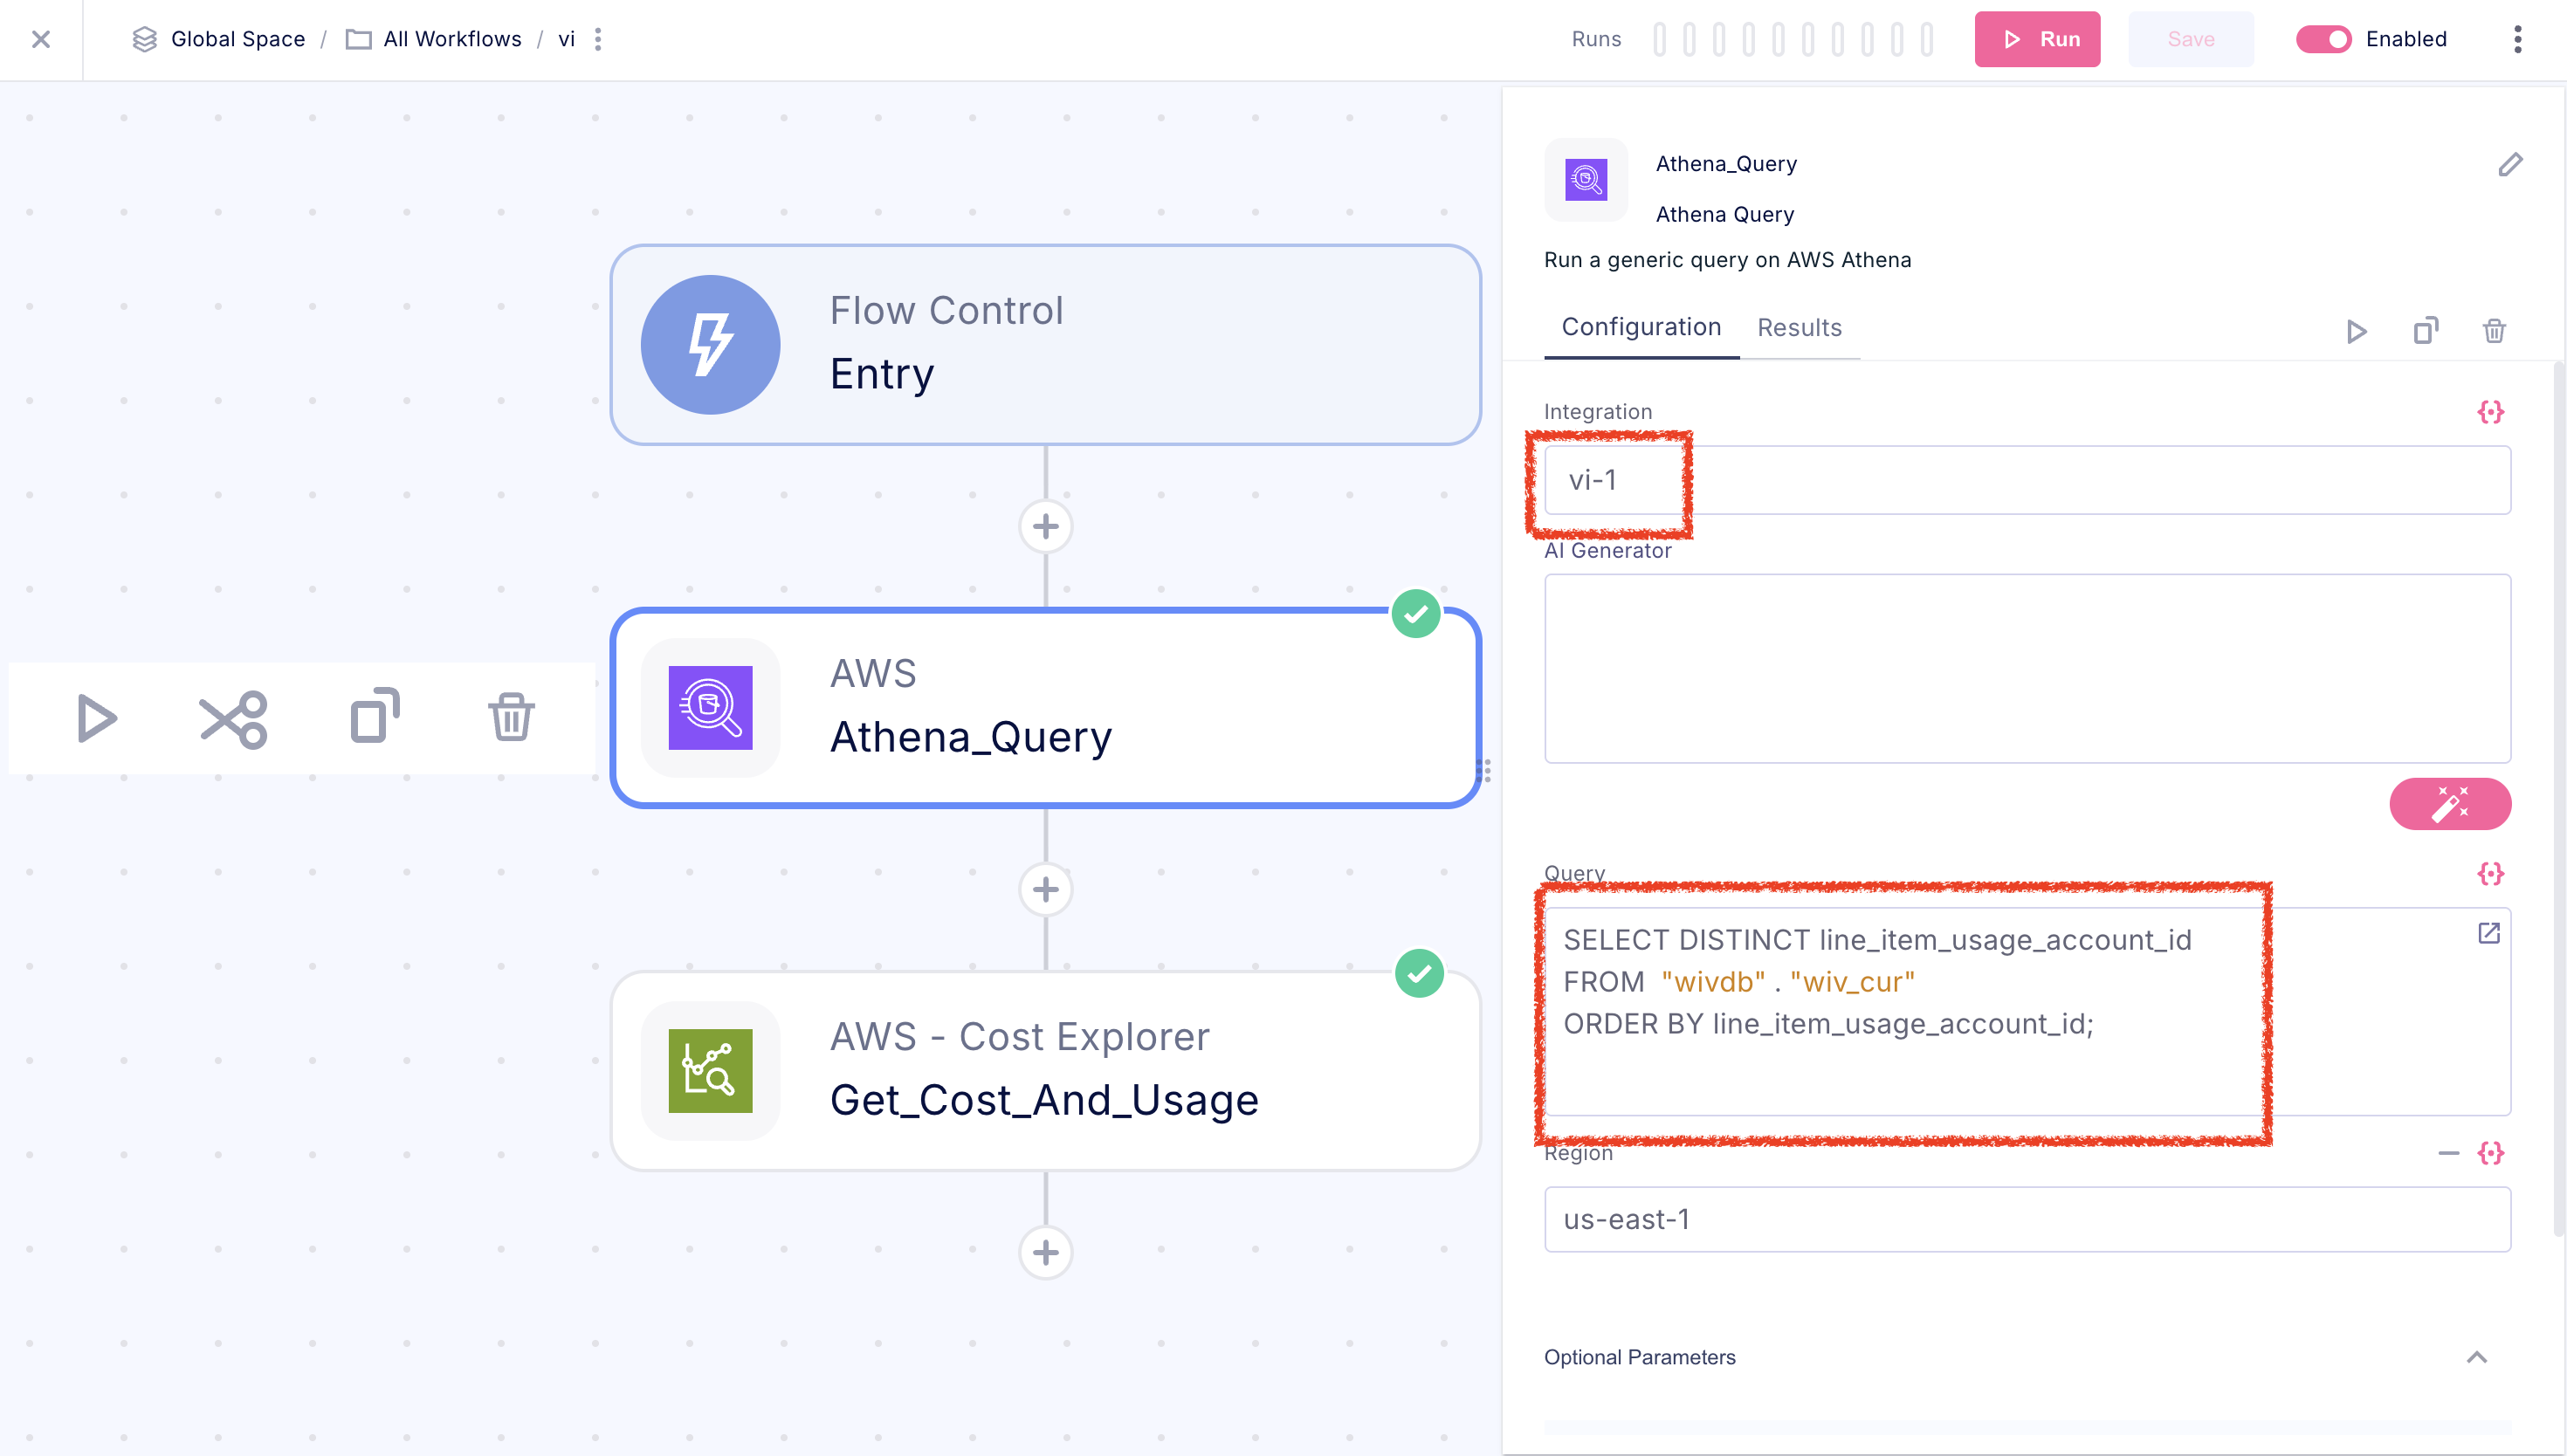Click the duplicate icon in the configuration panel

click(2425, 331)
